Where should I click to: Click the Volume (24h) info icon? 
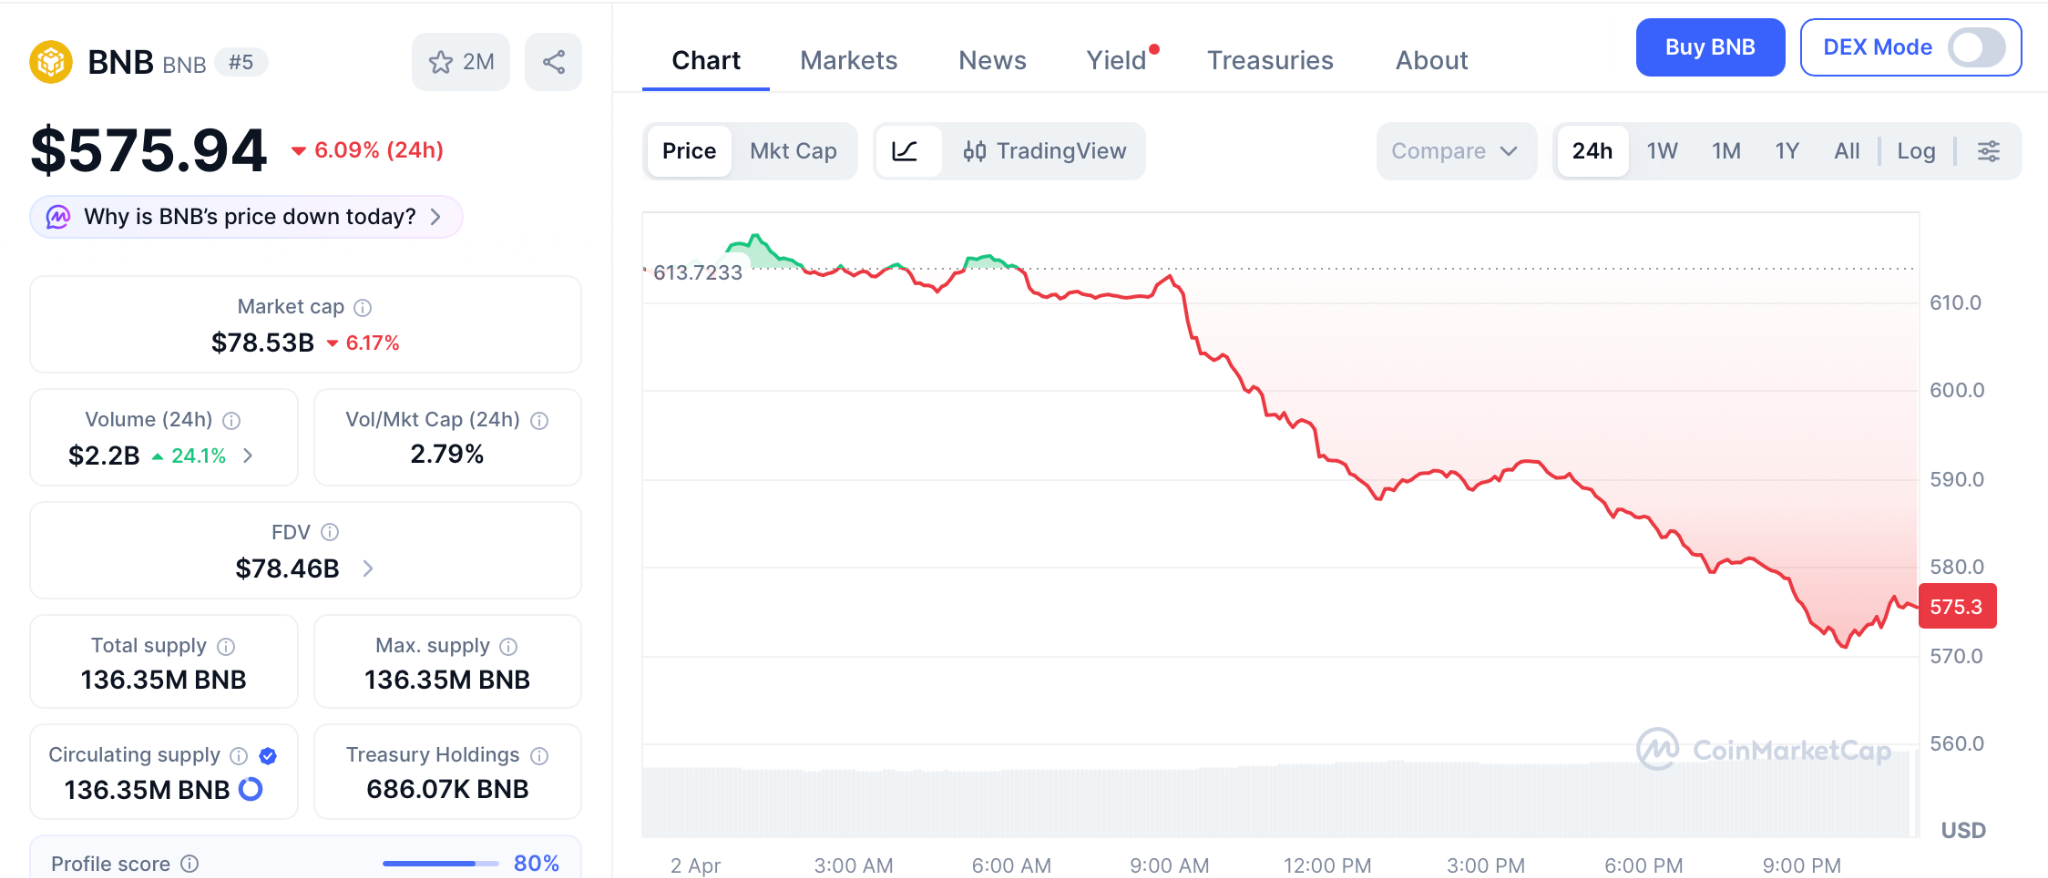(232, 421)
